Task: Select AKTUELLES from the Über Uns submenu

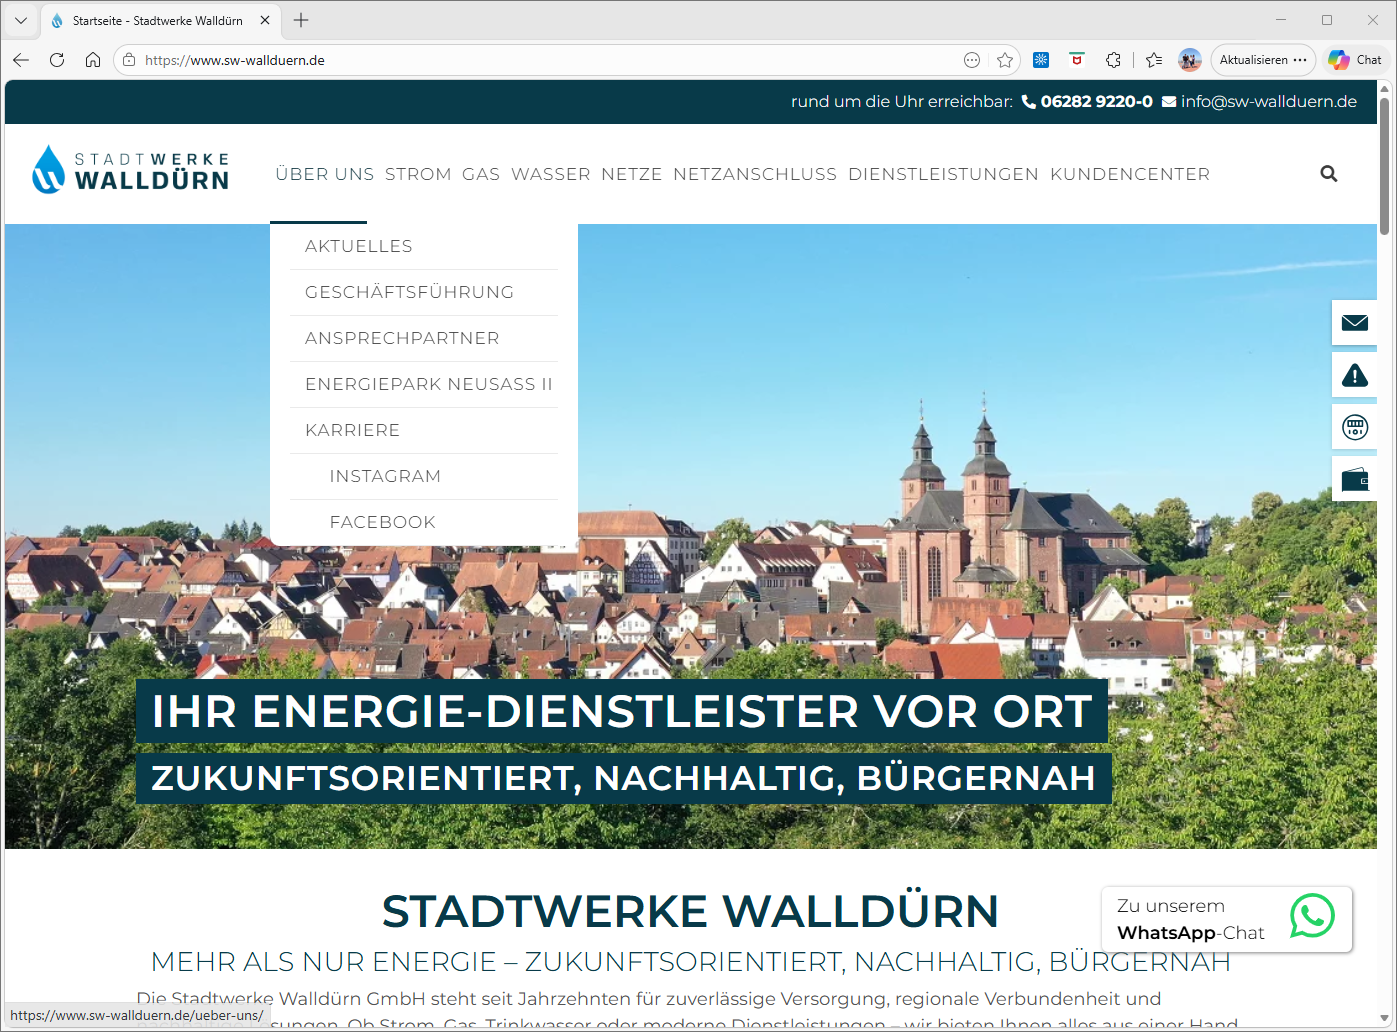Action: 359,246
